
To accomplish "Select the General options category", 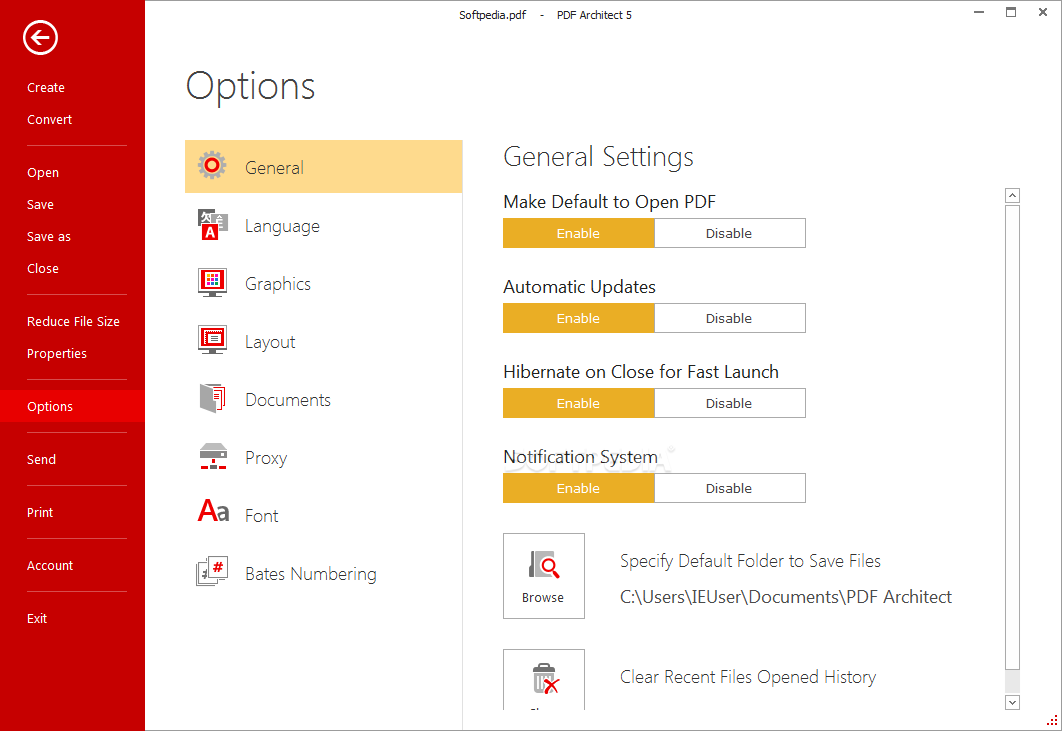I will pos(324,167).
